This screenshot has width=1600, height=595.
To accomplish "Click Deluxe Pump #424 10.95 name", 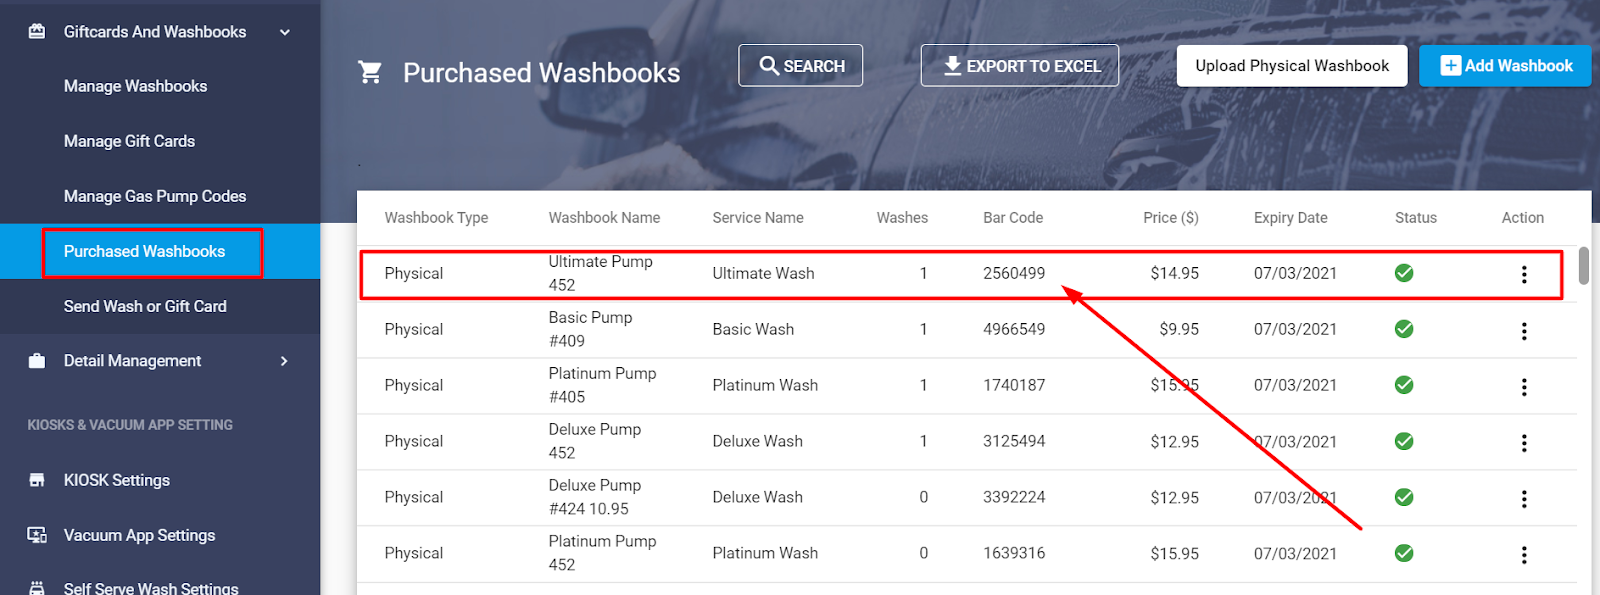I will (x=595, y=497).
